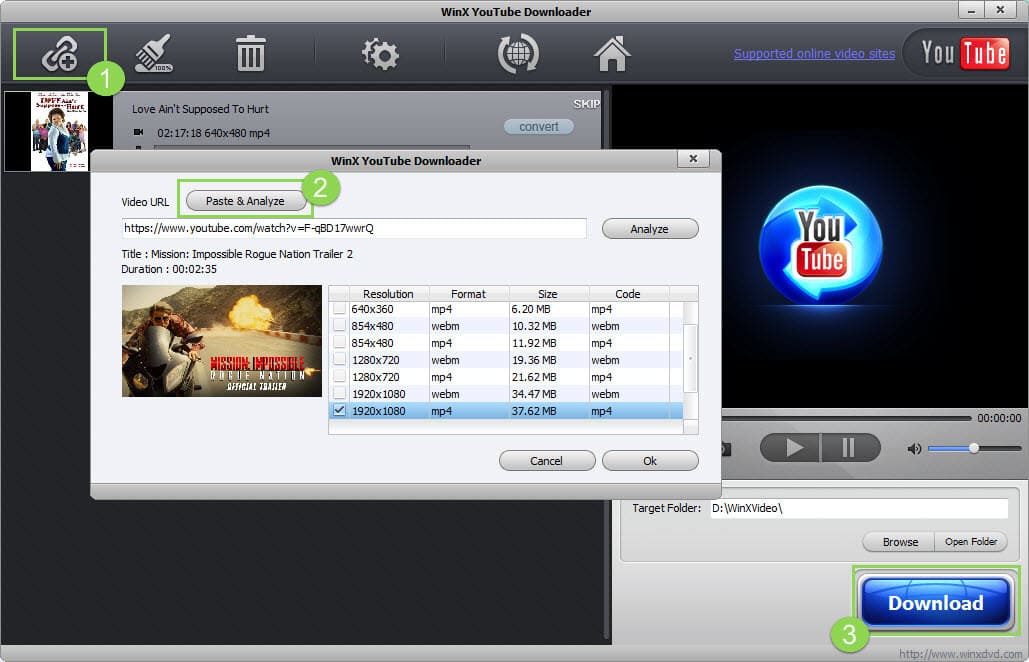Click the play button in preview player

pos(789,448)
